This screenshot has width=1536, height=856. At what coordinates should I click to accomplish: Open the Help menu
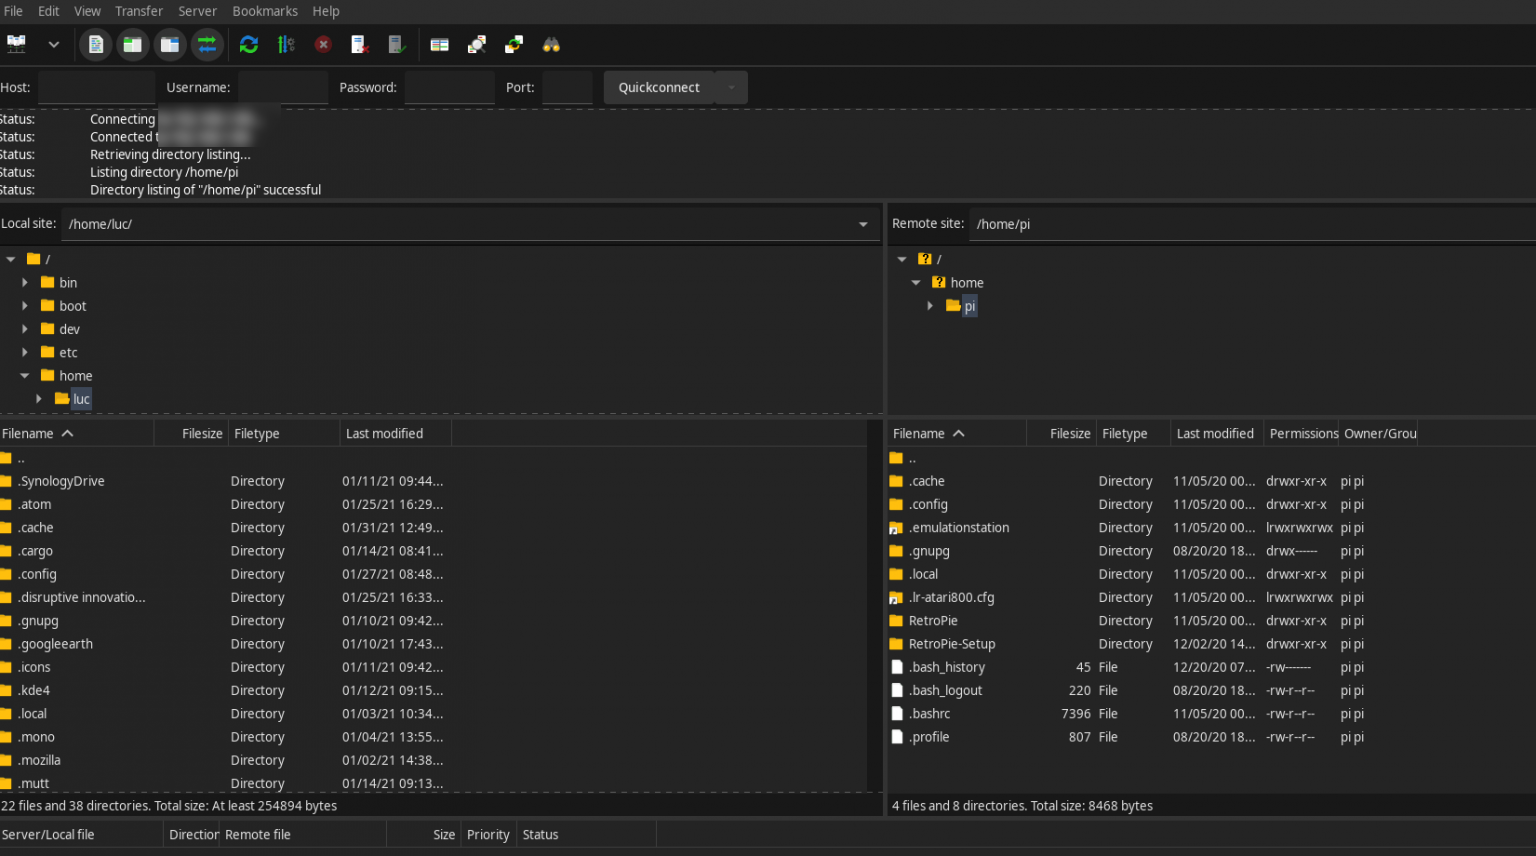click(326, 11)
